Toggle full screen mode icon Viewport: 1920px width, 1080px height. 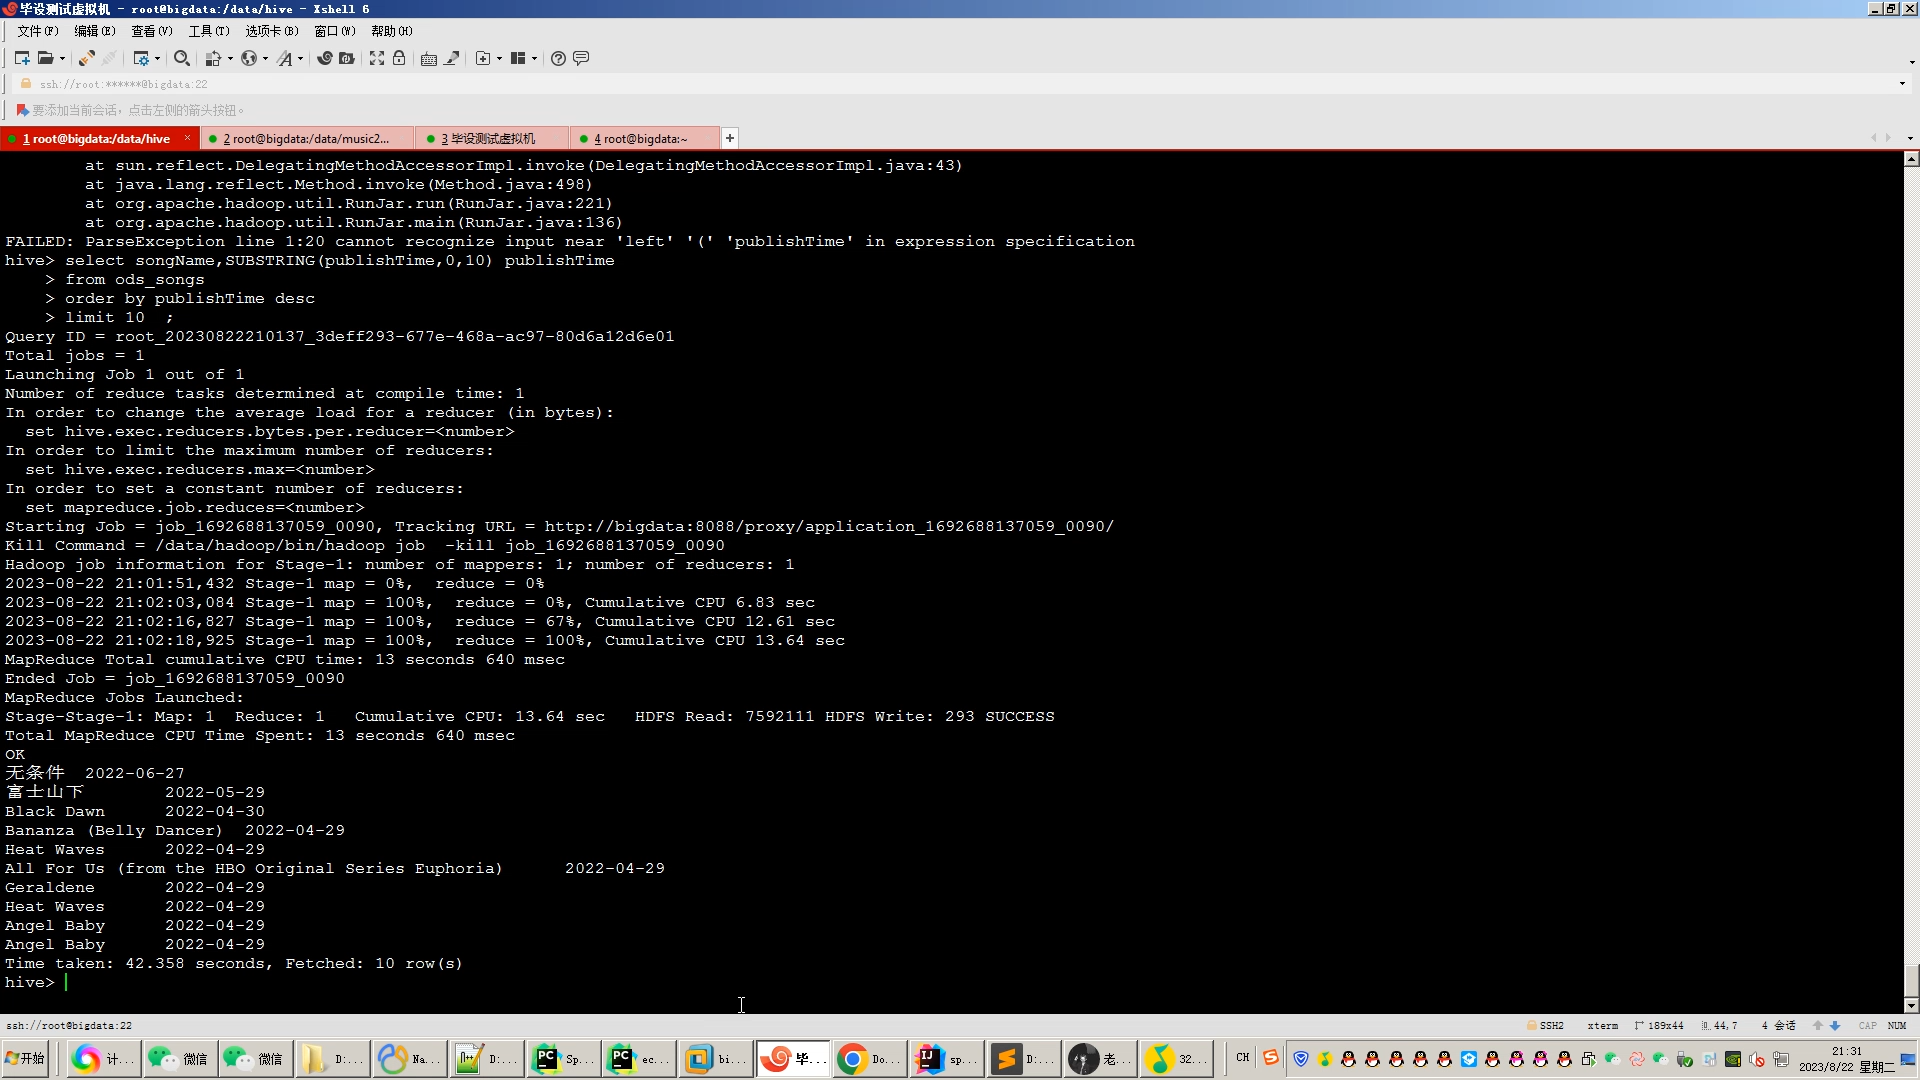[x=377, y=58]
